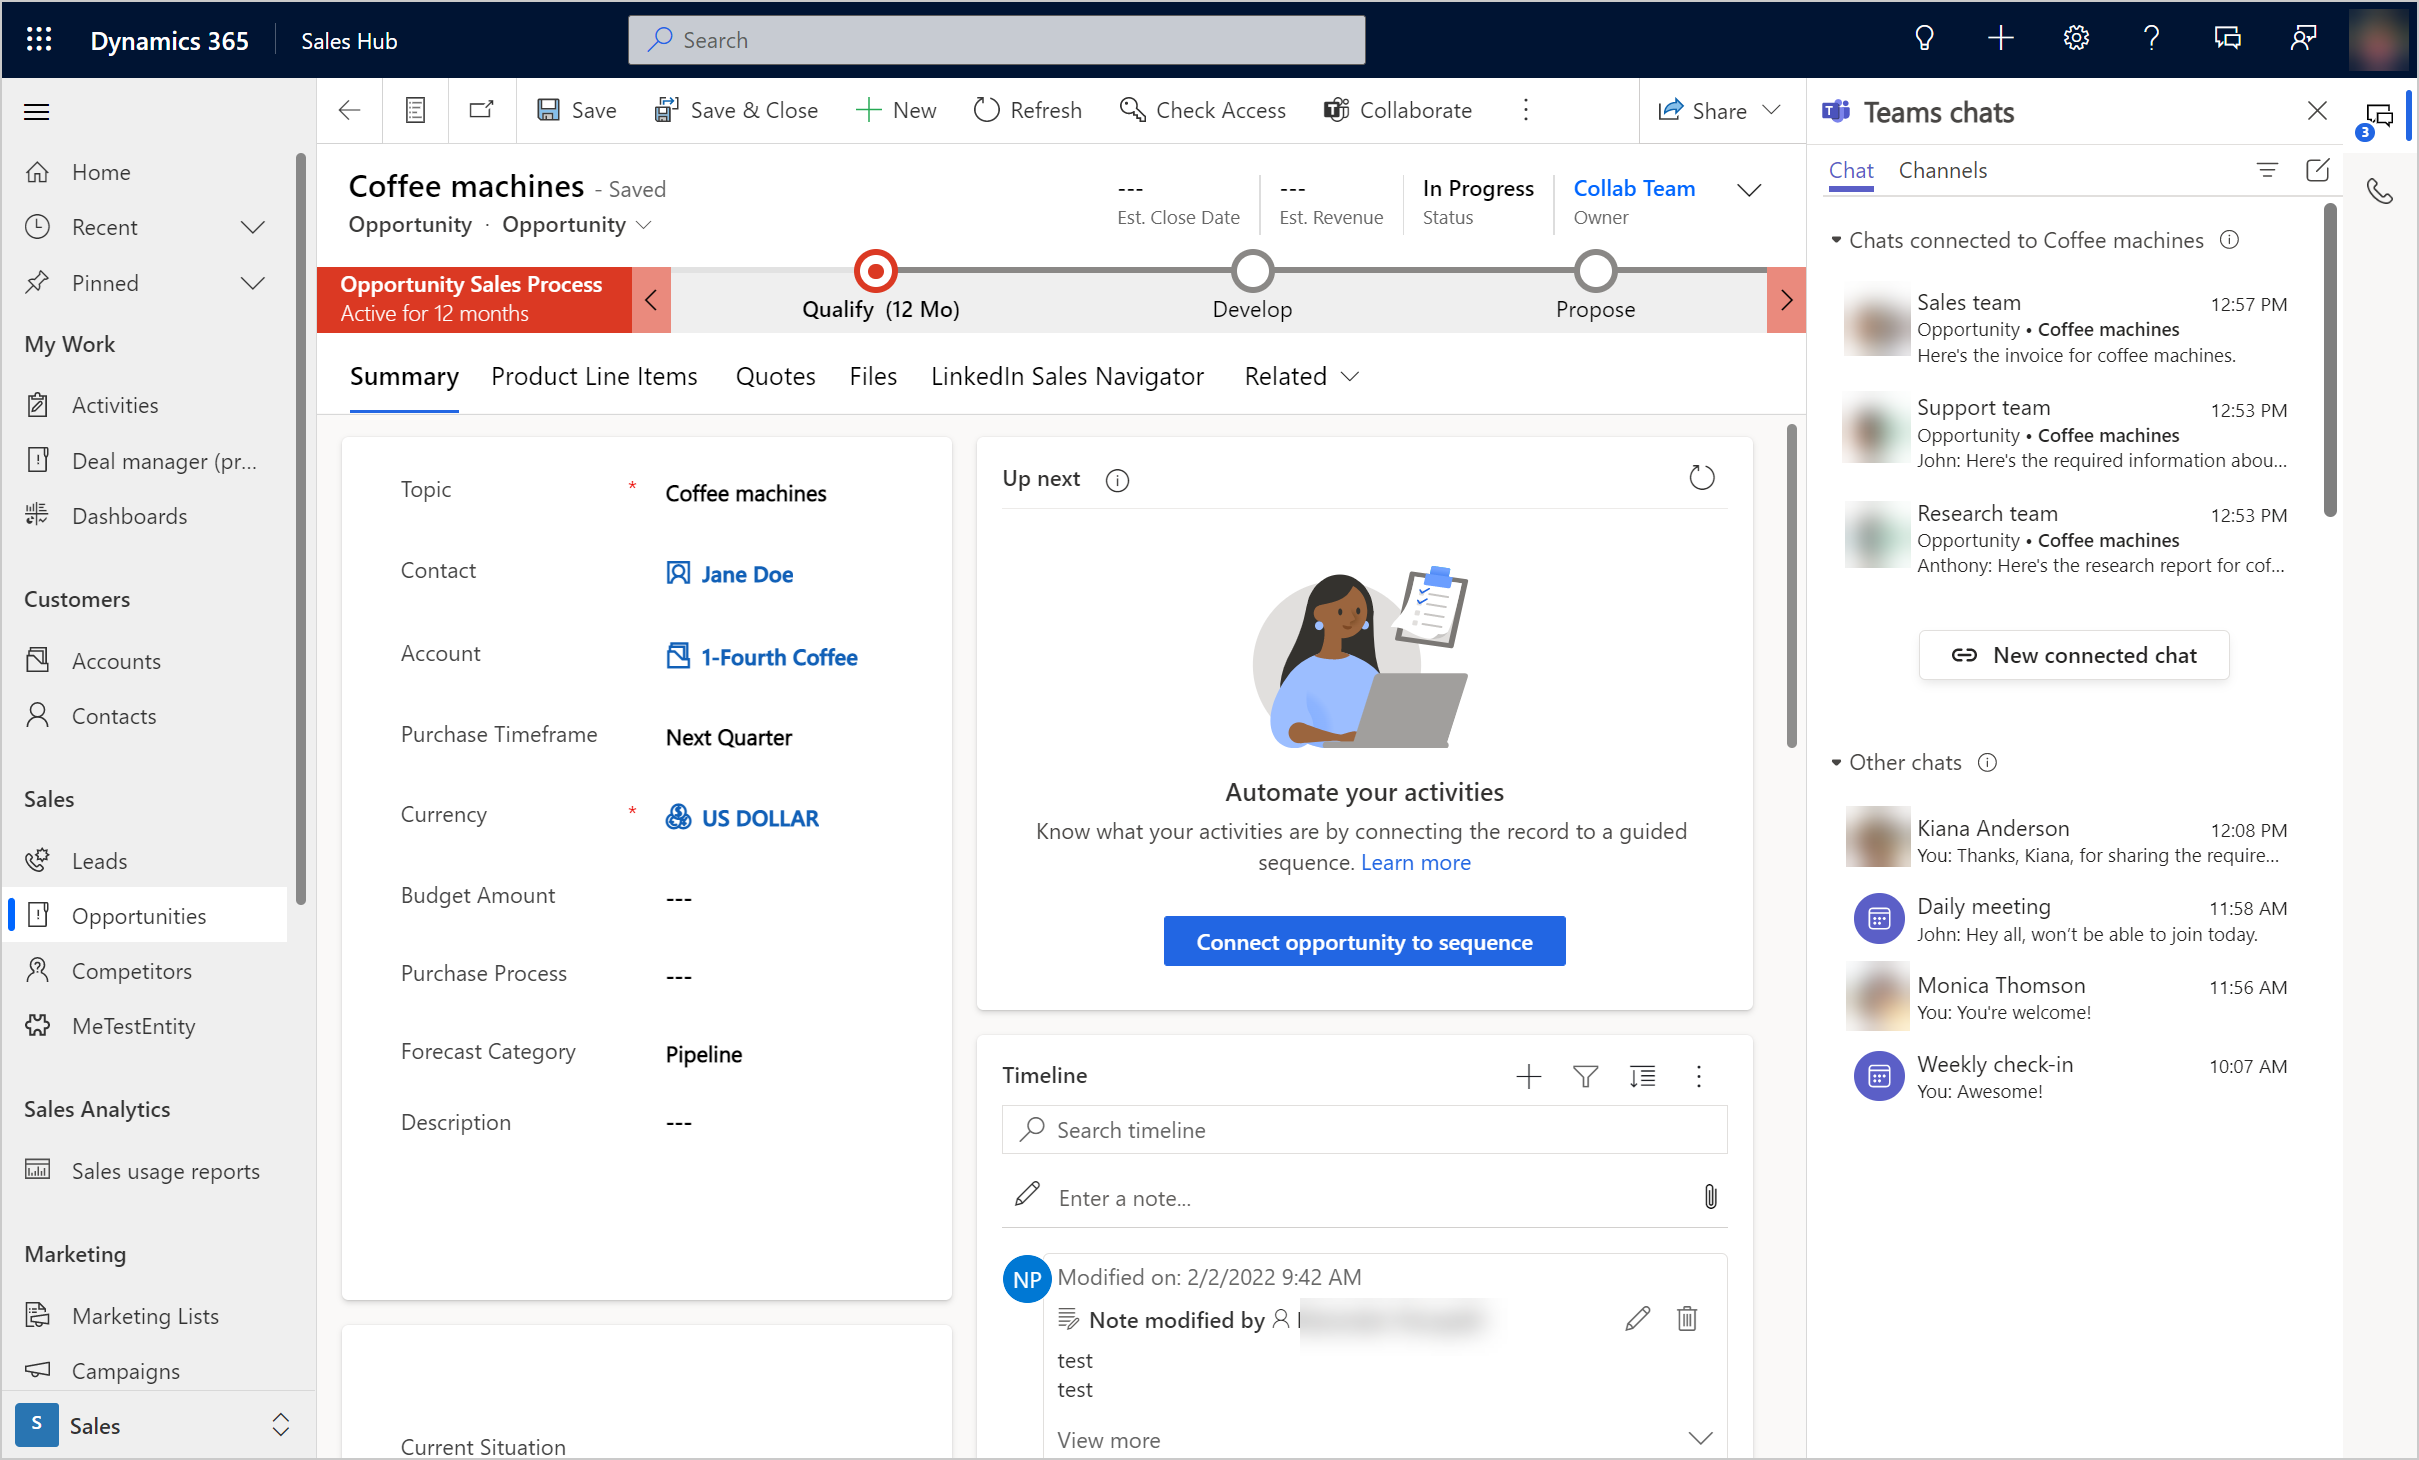Screen dimensions: 2419x1460
Task: Select the Product Line Items tab
Action: pyautogui.click(x=594, y=375)
